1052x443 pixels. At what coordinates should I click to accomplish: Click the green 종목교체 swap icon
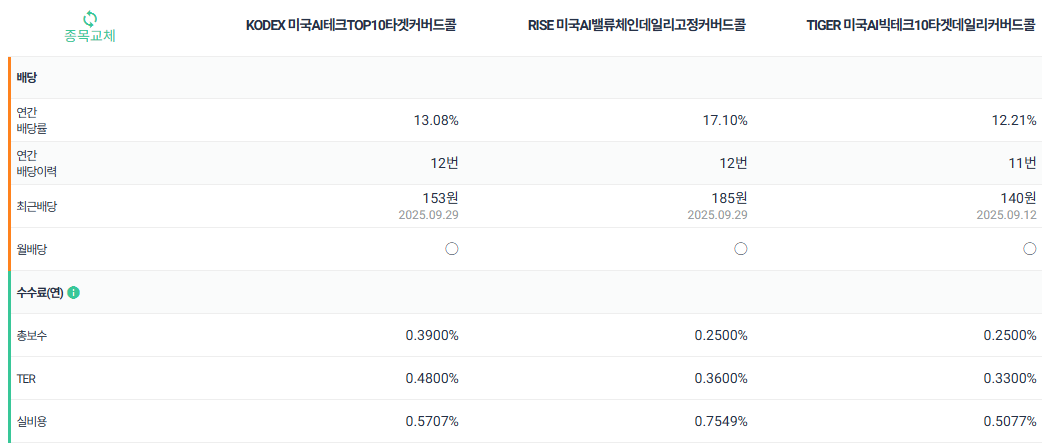[90, 18]
